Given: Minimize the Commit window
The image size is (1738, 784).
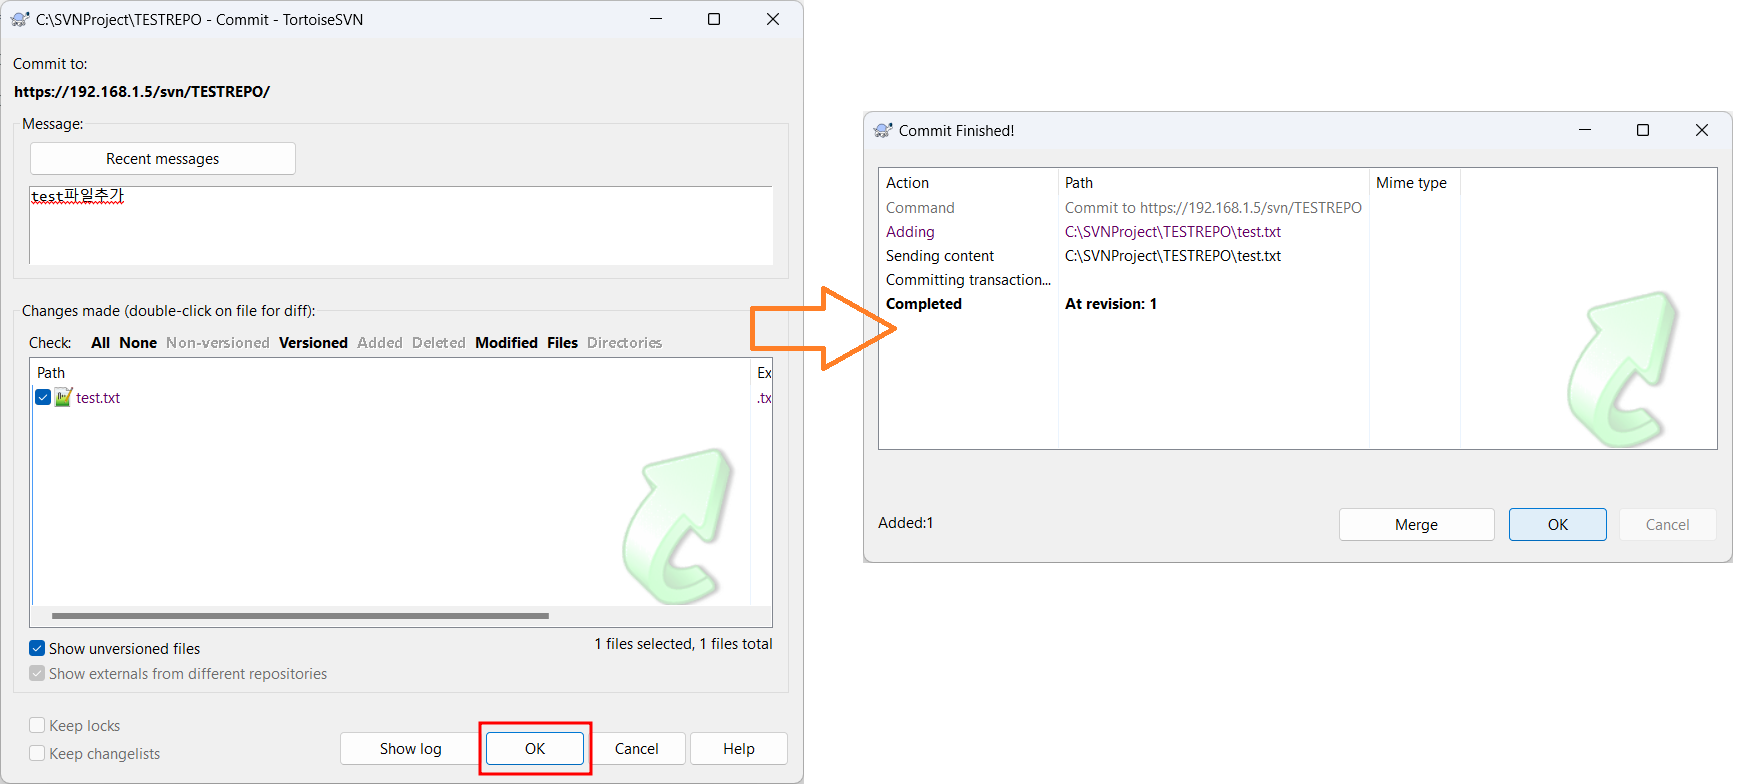Looking at the screenshot, I should tap(656, 19).
